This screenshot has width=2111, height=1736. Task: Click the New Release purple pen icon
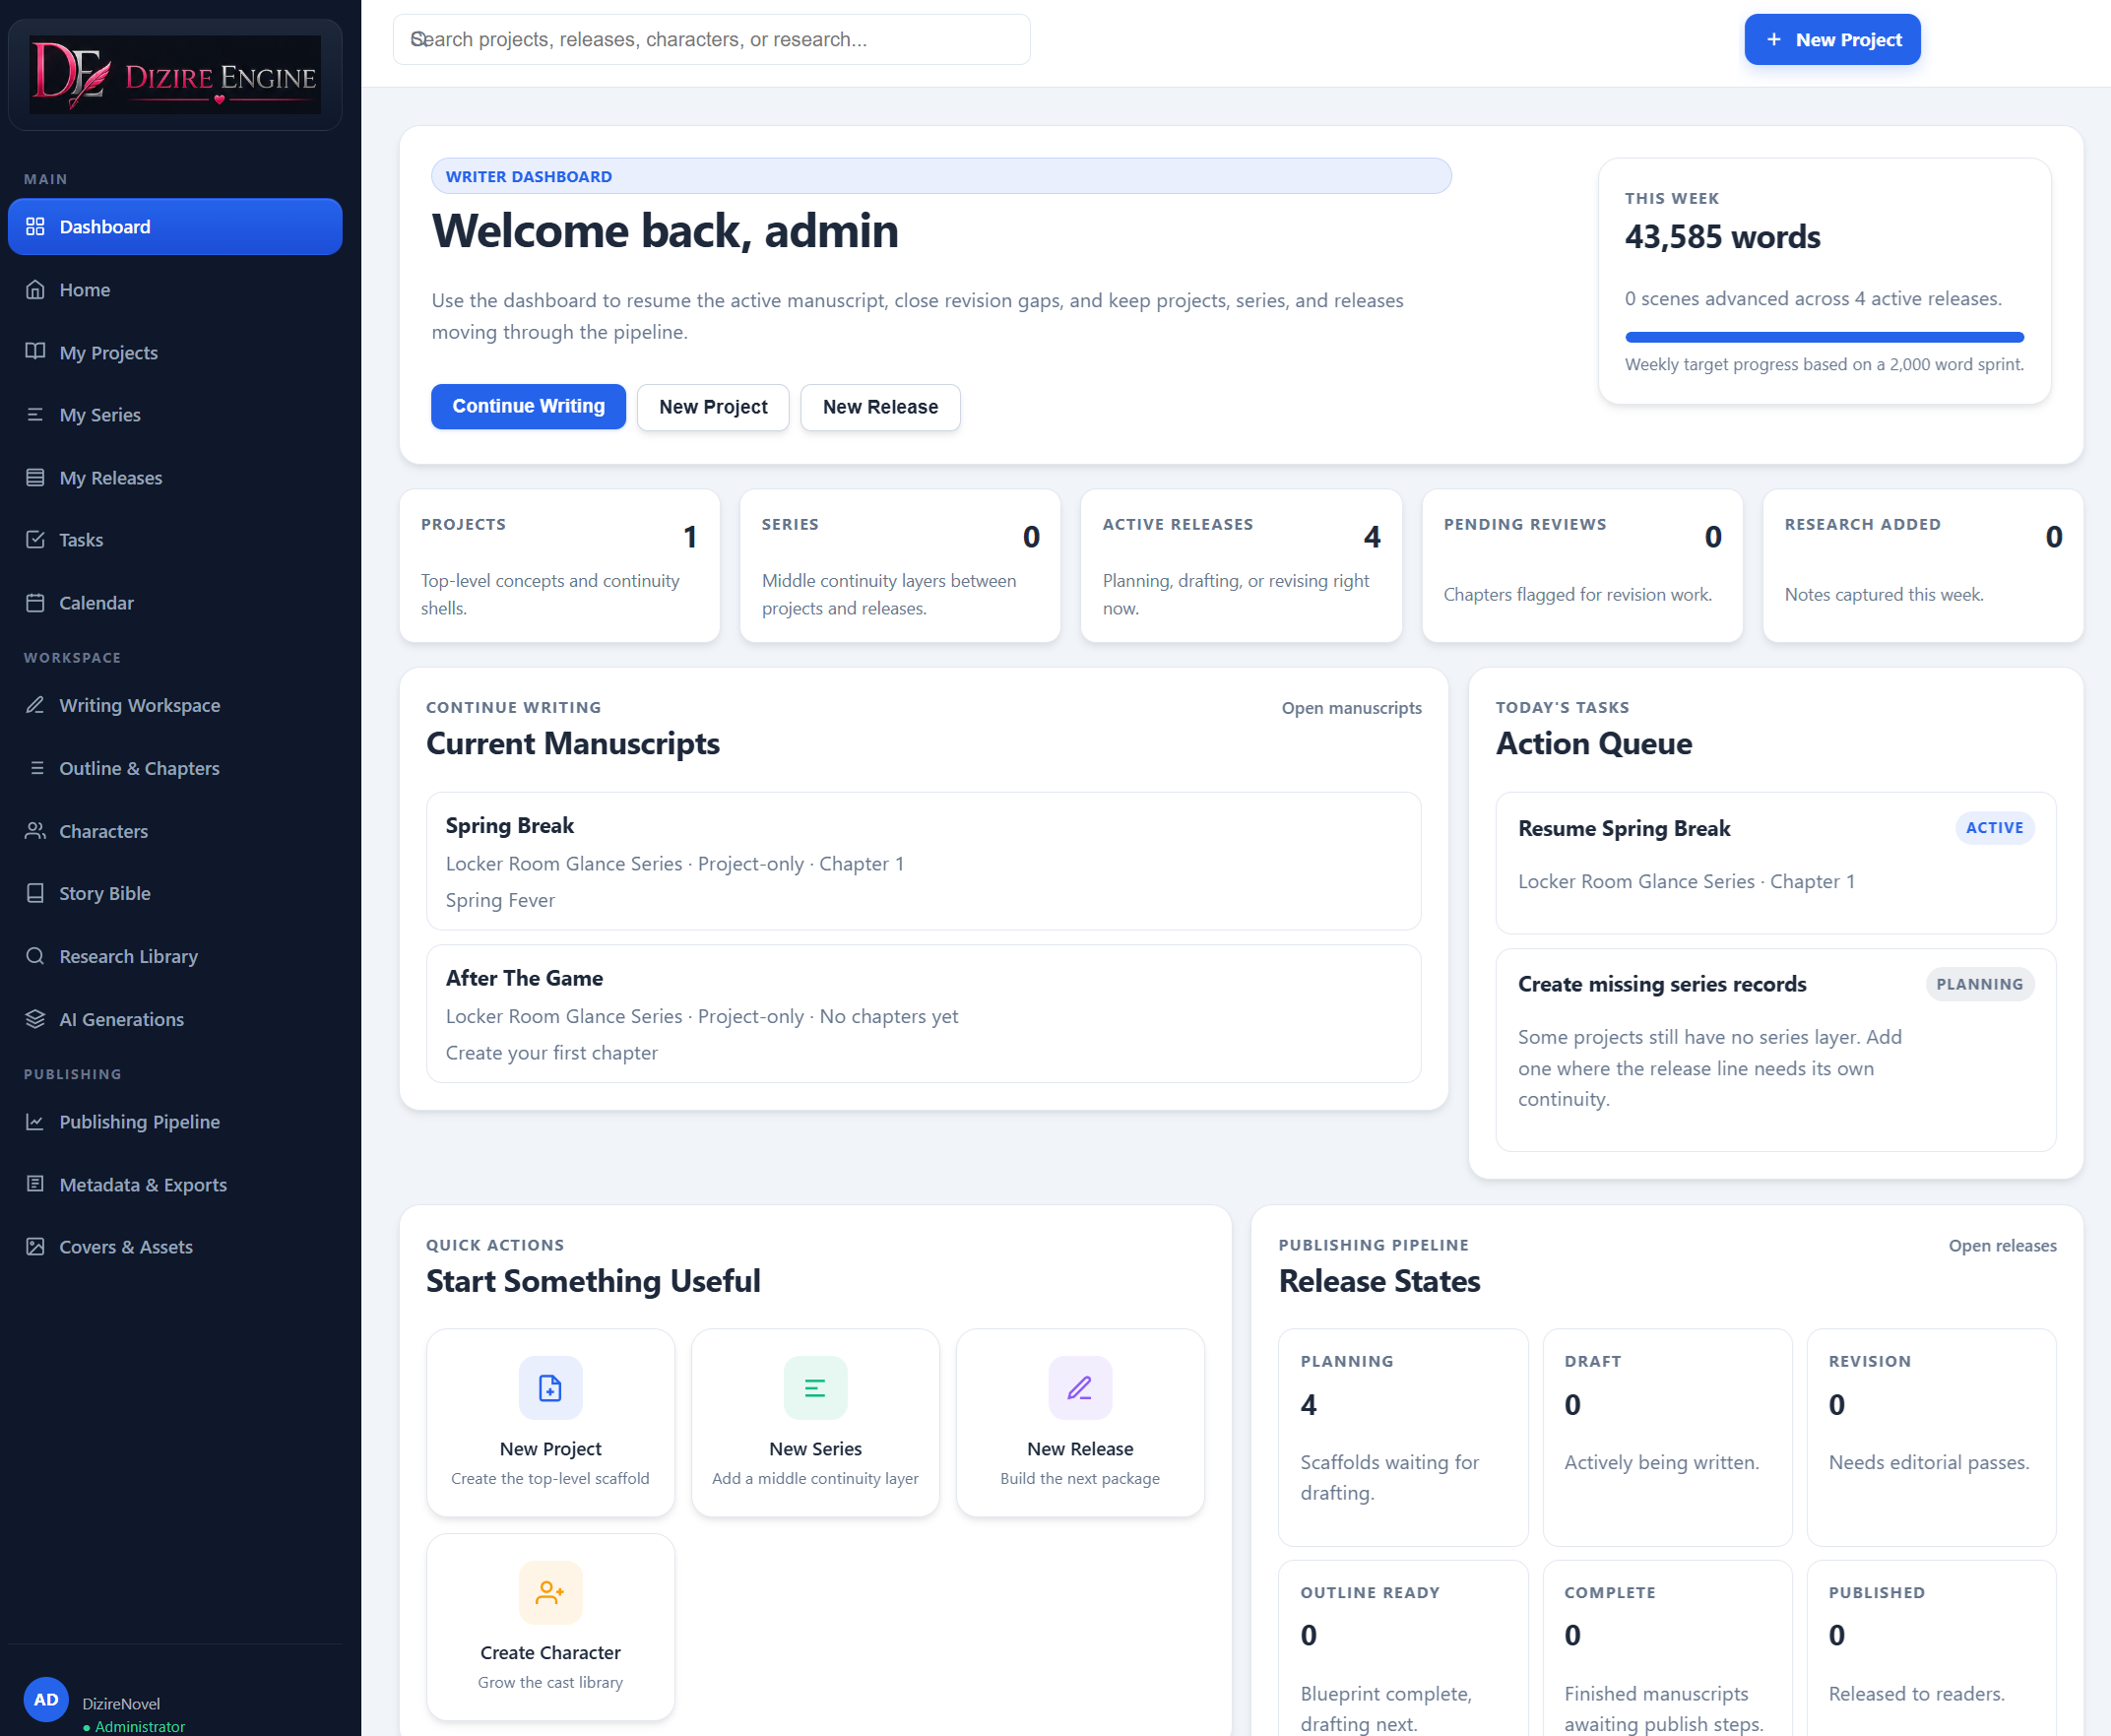click(x=1080, y=1387)
